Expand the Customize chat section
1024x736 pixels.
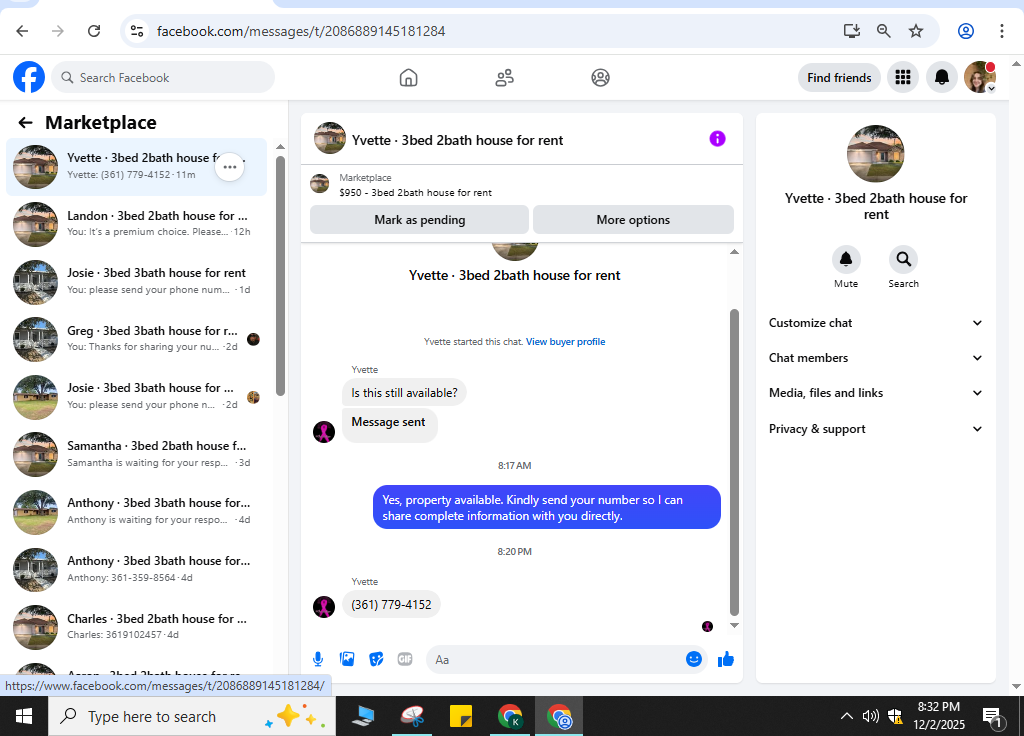point(875,323)
